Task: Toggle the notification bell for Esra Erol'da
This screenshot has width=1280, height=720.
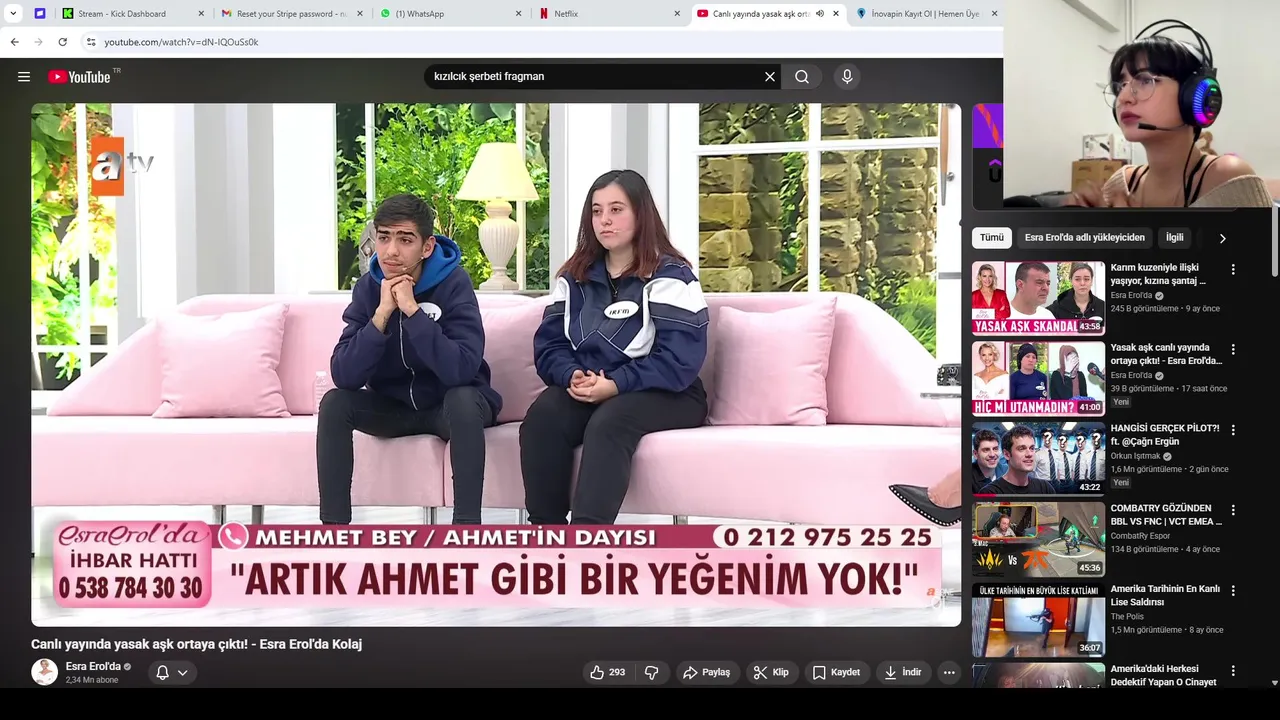Action: [162, 673]
